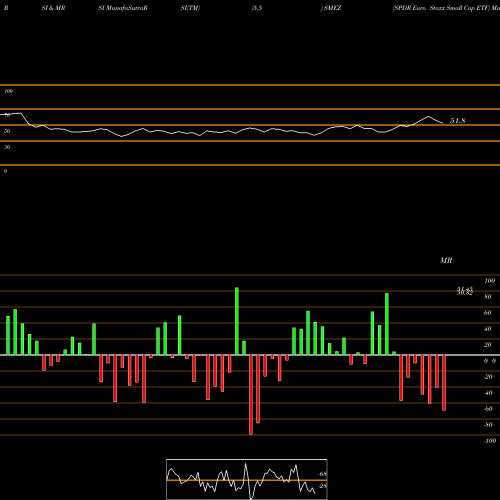Click the '-100' label on MR axis
Screen dimensions: 500x500
pyautogui.click(x=489, y=441)
